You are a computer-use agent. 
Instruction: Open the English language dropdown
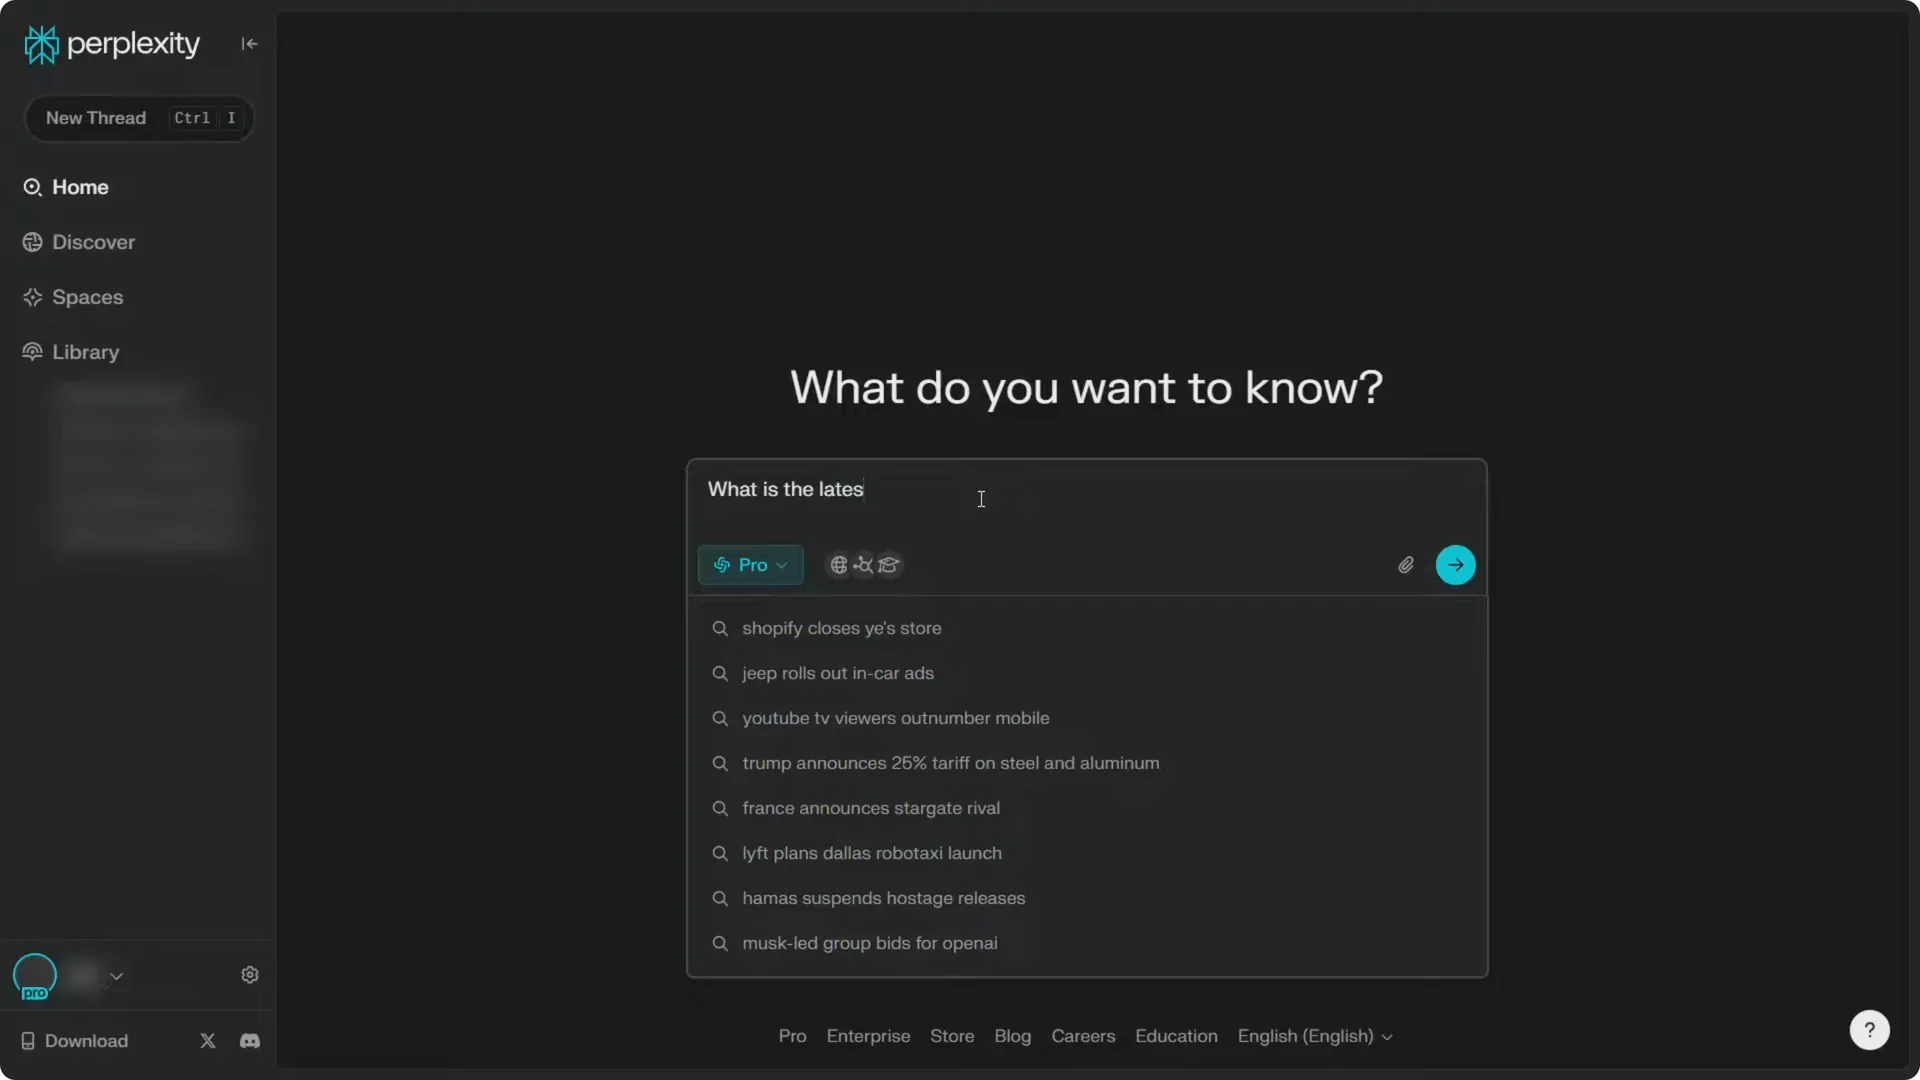tap(1314, 1037)
